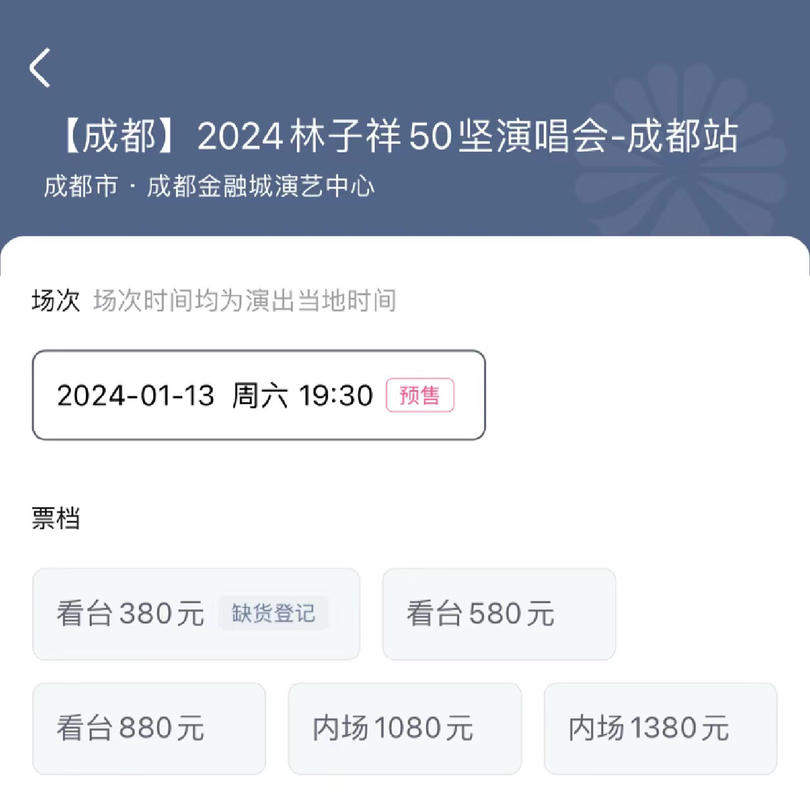Tap the venue 成都金融城演艺中心

[x=261, y=186]
